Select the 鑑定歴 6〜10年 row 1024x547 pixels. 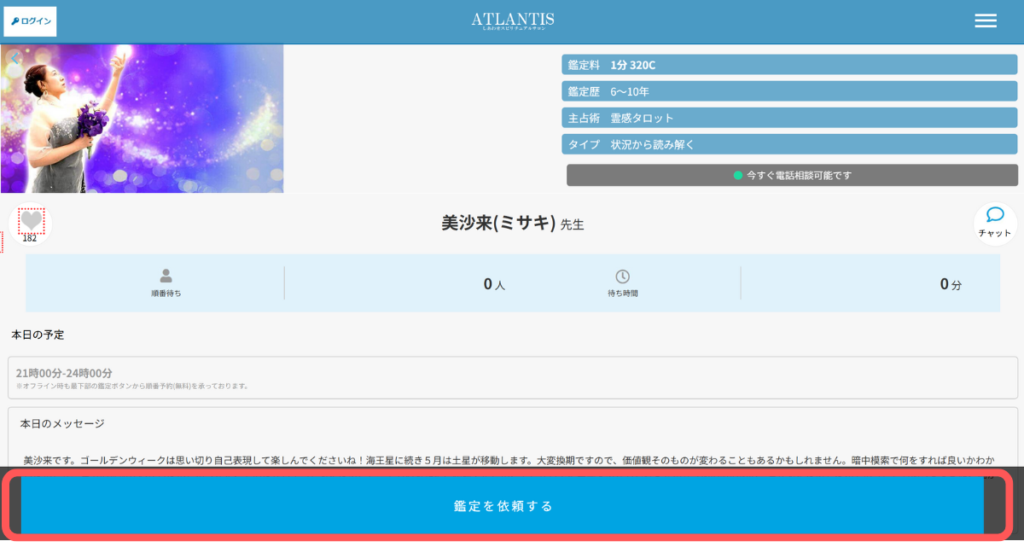[789, 91]
